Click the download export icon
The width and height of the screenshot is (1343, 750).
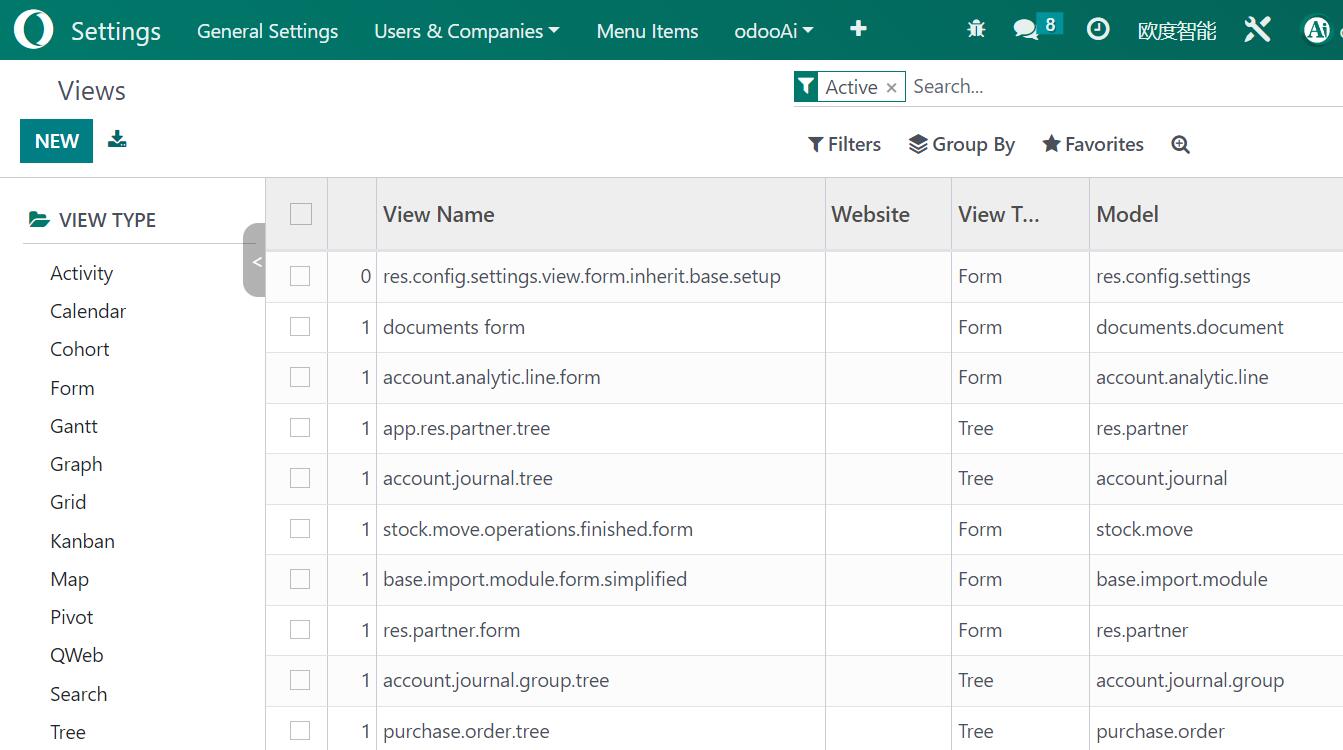click(117, 139)
